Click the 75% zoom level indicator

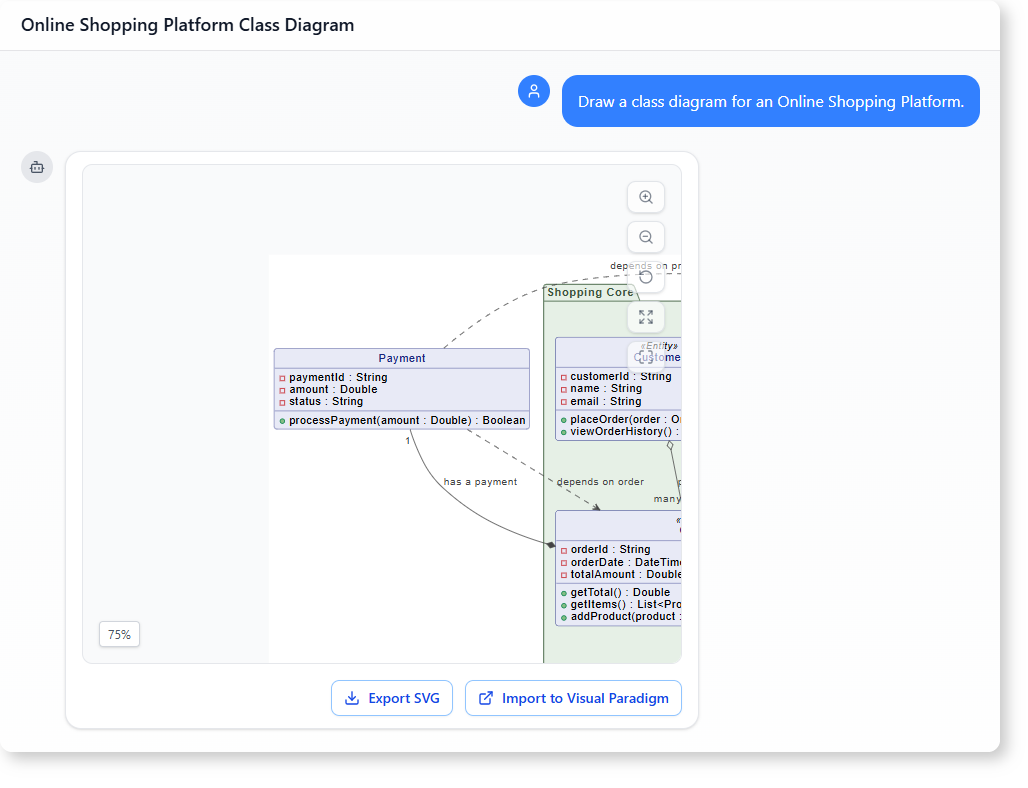(x=119, y=634)
